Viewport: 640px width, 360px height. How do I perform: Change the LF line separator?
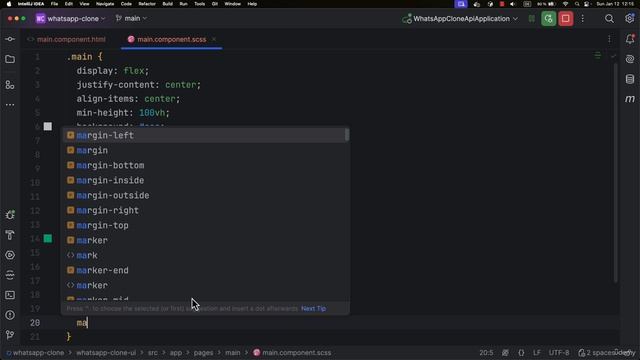(537, 353)
